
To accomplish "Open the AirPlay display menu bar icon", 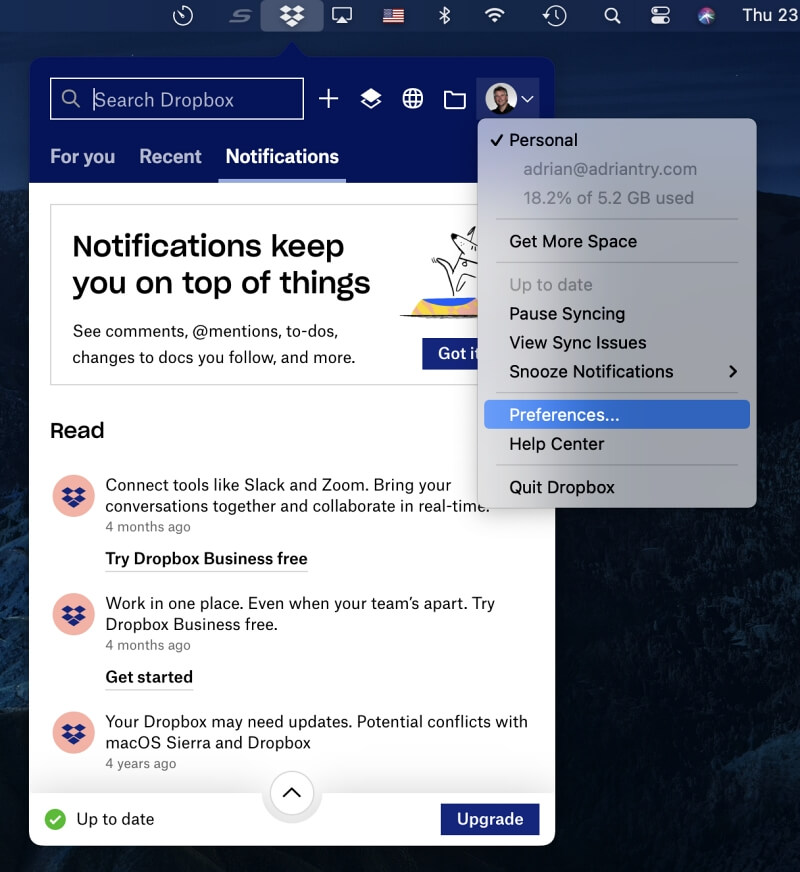I will 342,16.
